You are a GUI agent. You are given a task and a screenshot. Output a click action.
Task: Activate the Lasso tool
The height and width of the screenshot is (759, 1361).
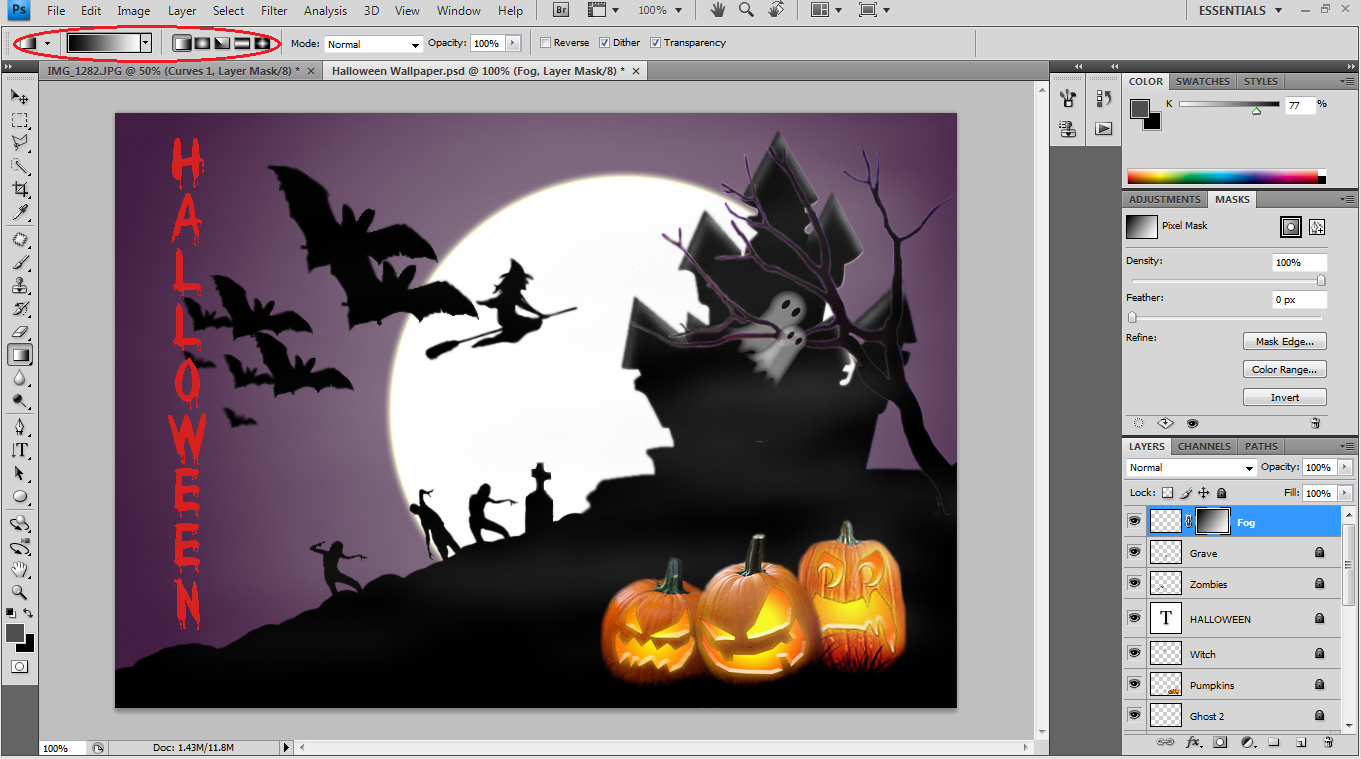pyautogui.click(x=20, y=142)
